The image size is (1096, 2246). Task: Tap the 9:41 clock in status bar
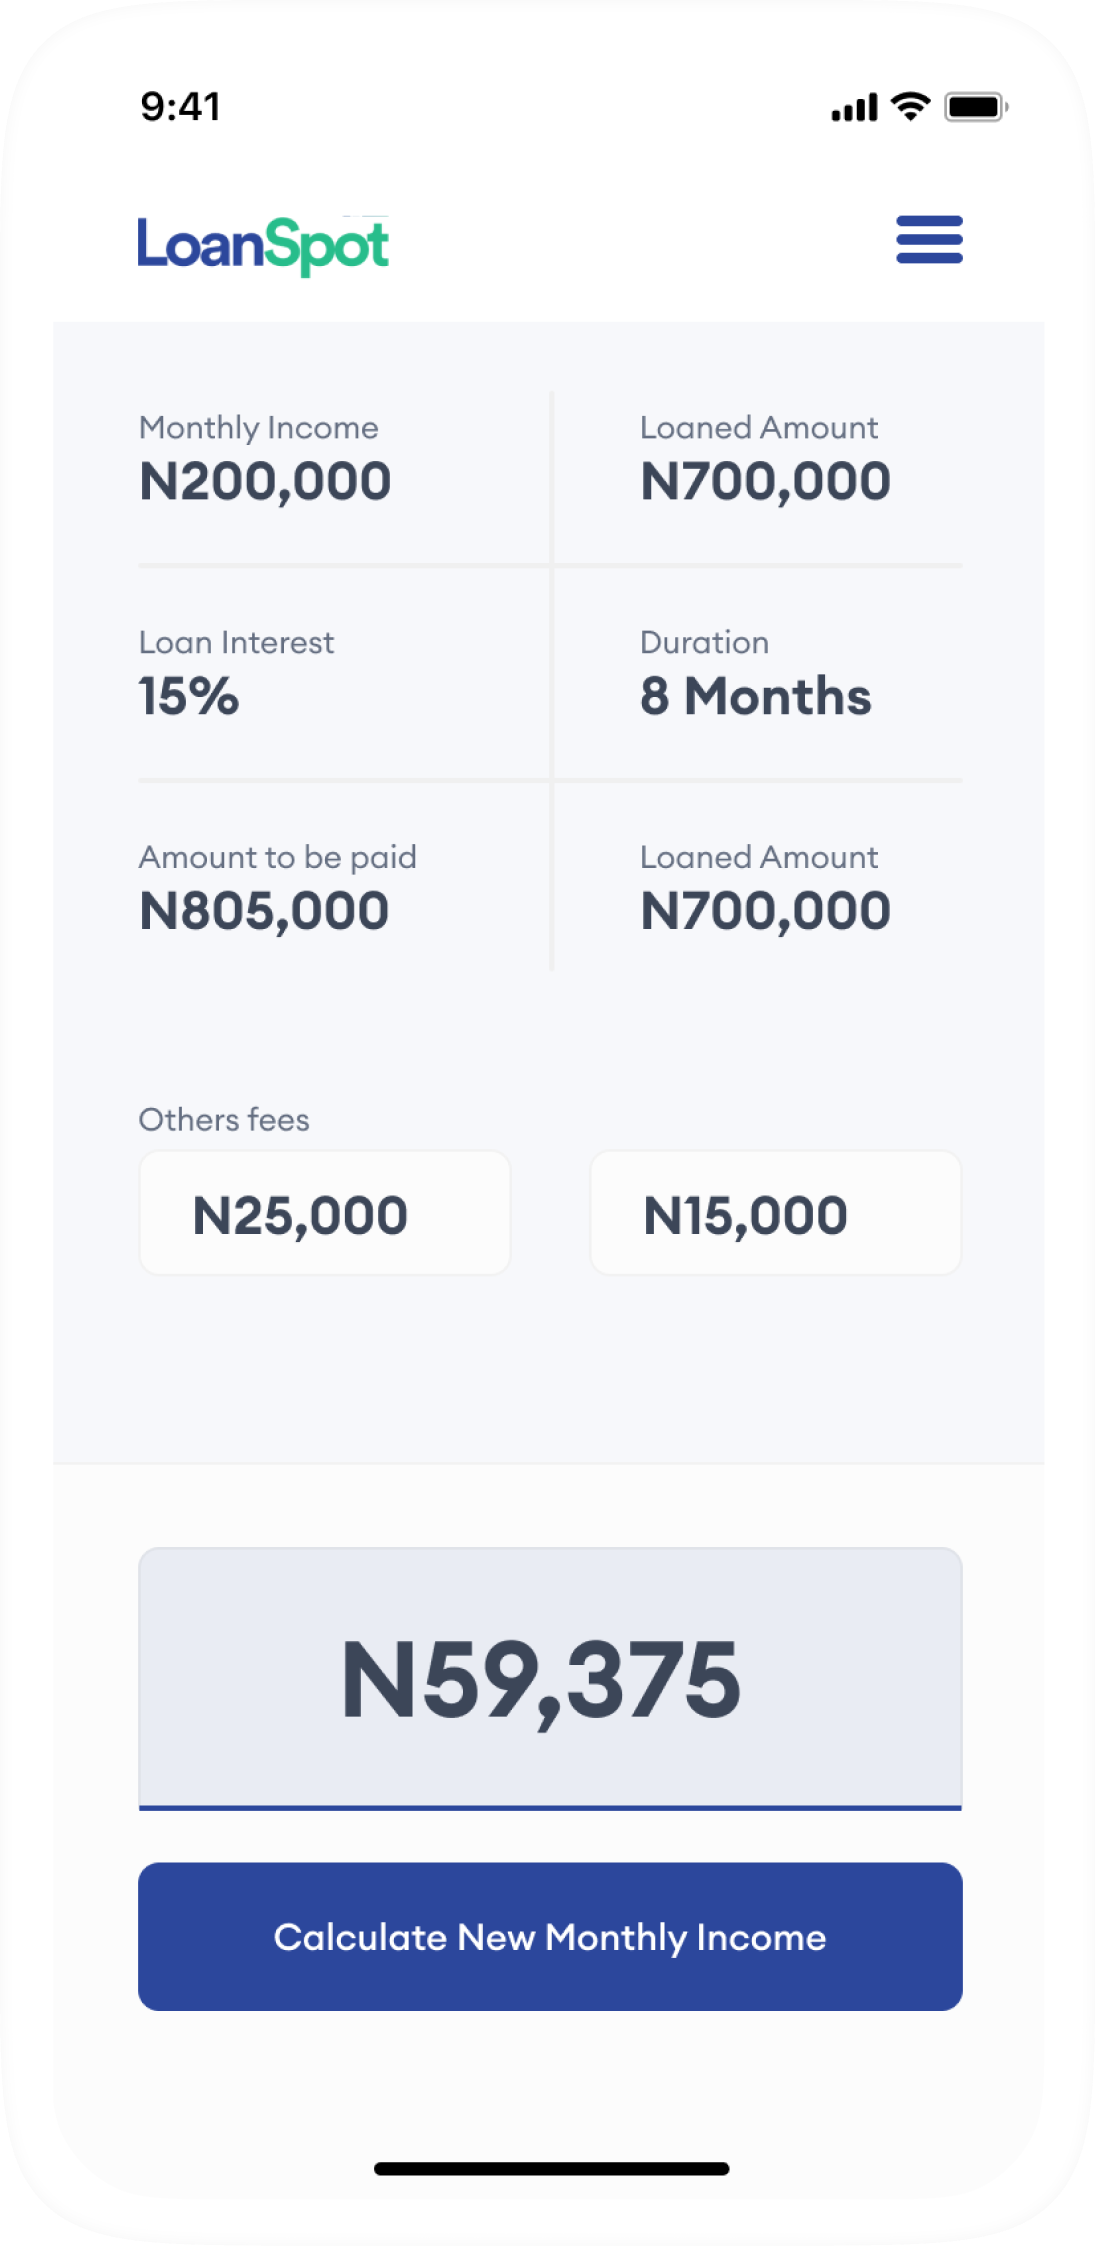tap(181, 107)
